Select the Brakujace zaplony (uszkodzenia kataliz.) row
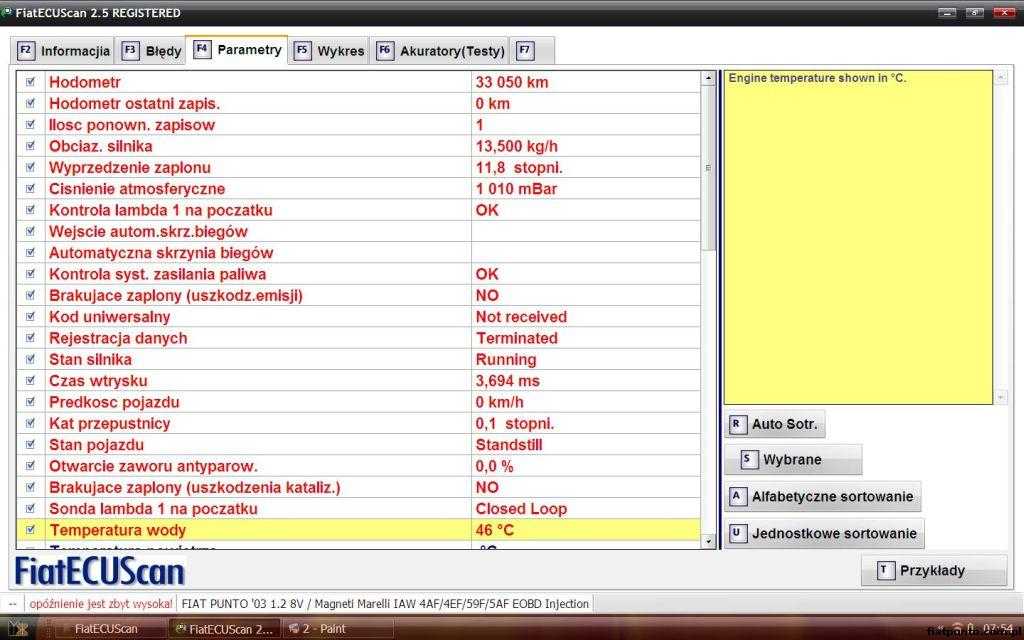Screen dimensions: 1024x640 (358, 487)
